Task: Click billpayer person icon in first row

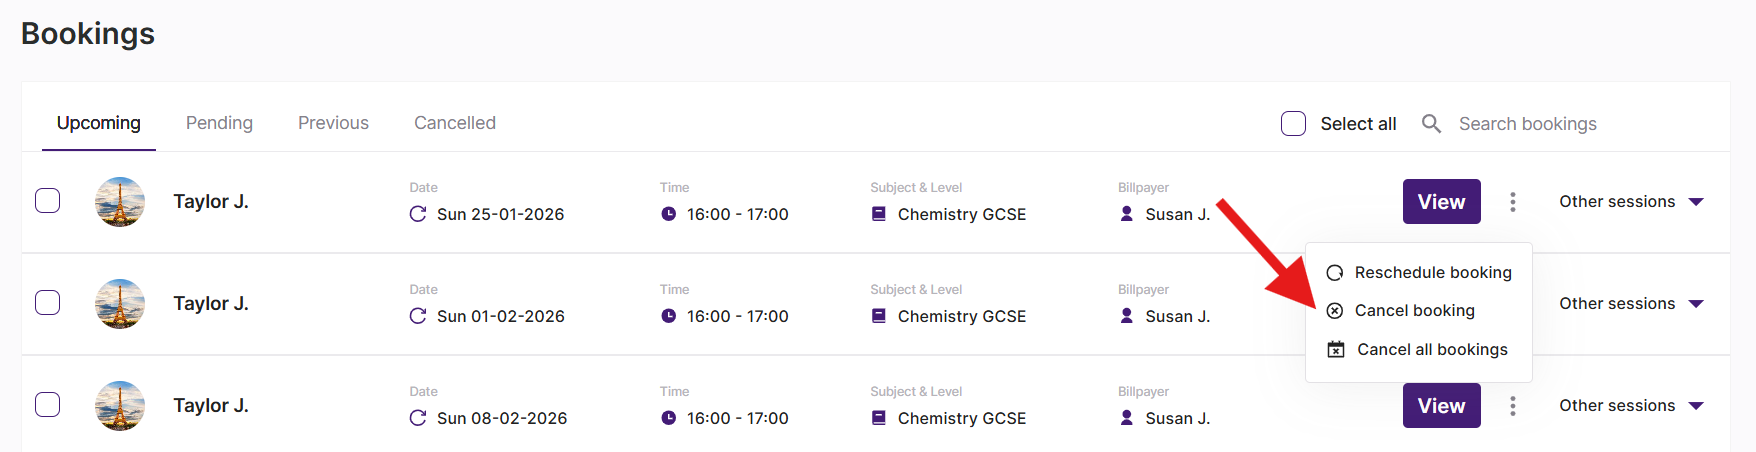Action: coord(1127,214)
